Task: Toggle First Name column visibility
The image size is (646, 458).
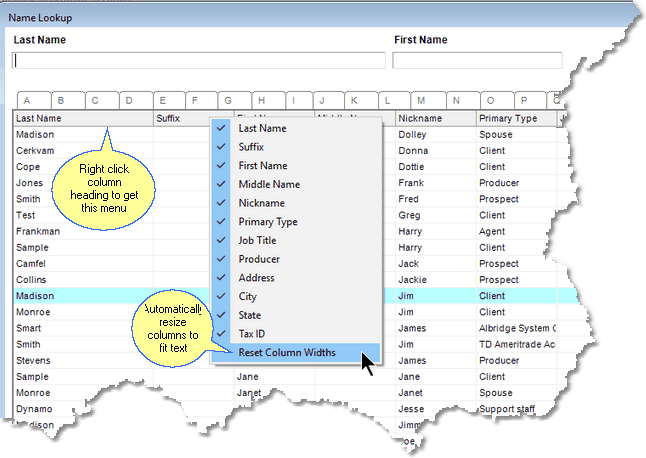Action: (x=296, y=166)
